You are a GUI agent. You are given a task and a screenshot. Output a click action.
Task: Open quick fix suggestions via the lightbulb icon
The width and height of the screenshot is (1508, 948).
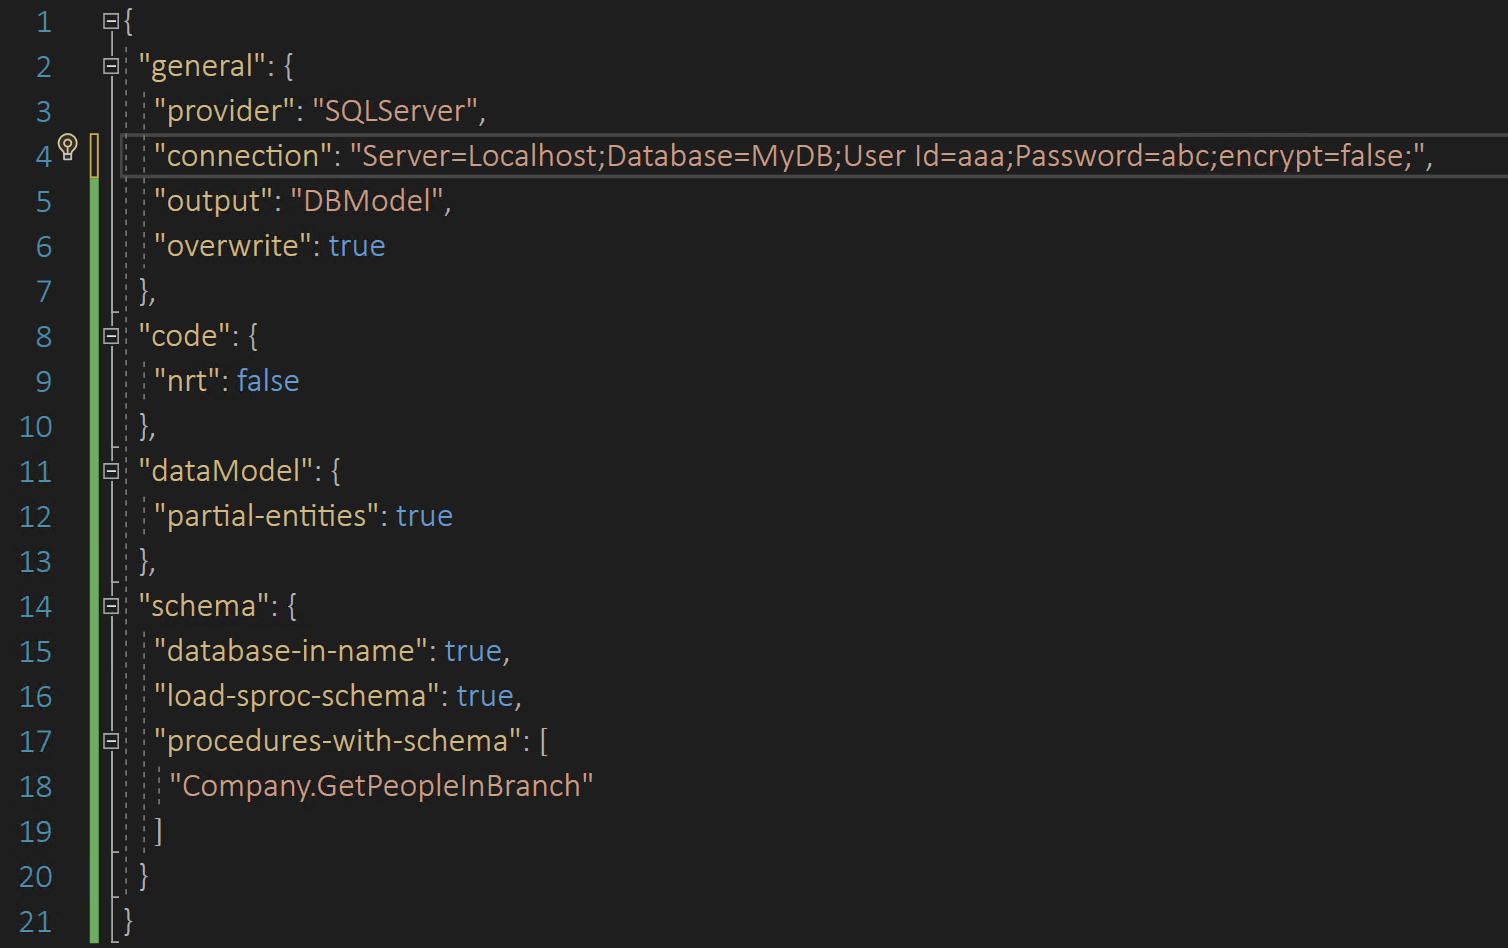pyautogui.click(x=67, y=147)
